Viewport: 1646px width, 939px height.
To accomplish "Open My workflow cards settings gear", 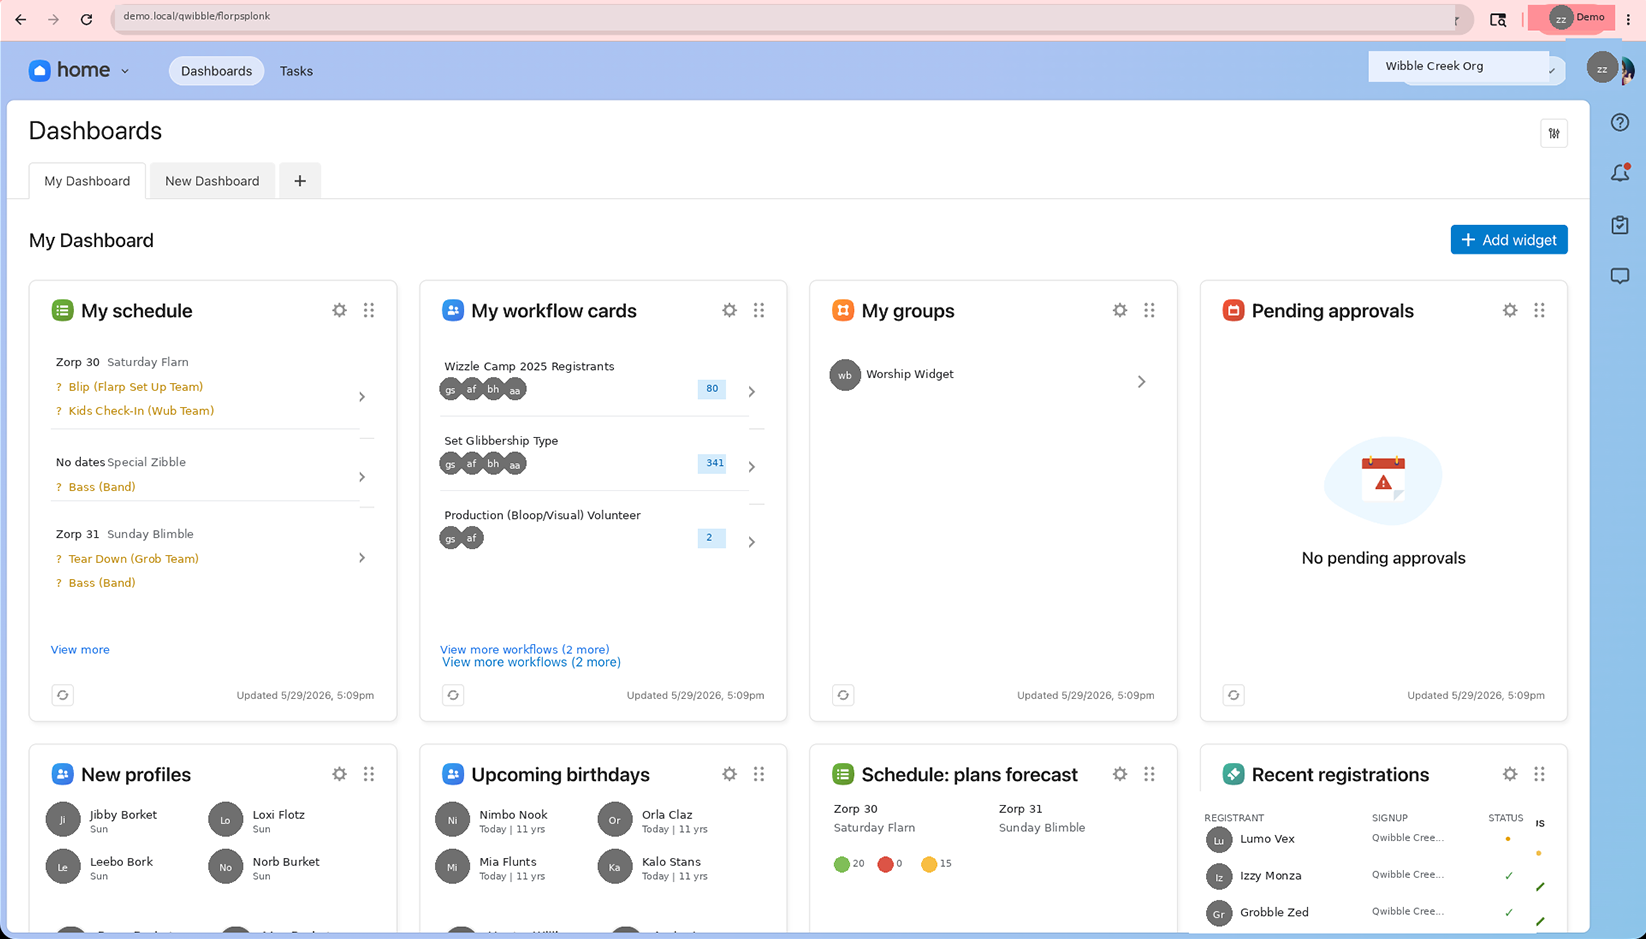I will coord(730,311).
